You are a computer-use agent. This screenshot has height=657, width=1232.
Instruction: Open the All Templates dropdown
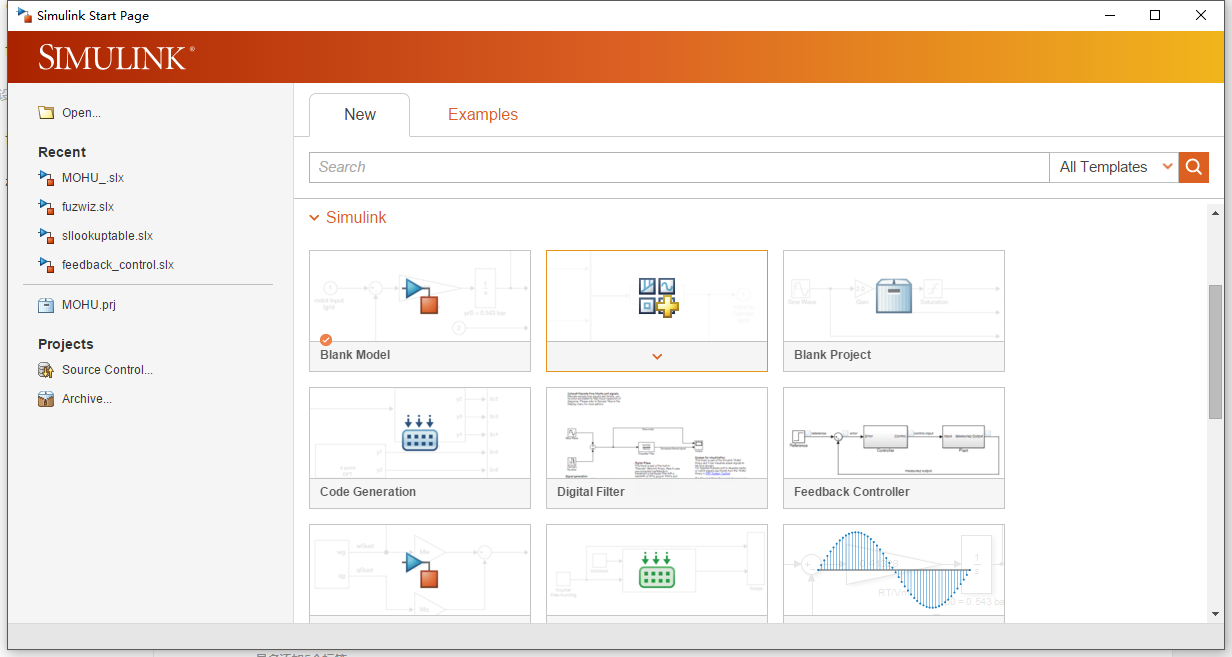1114,167
